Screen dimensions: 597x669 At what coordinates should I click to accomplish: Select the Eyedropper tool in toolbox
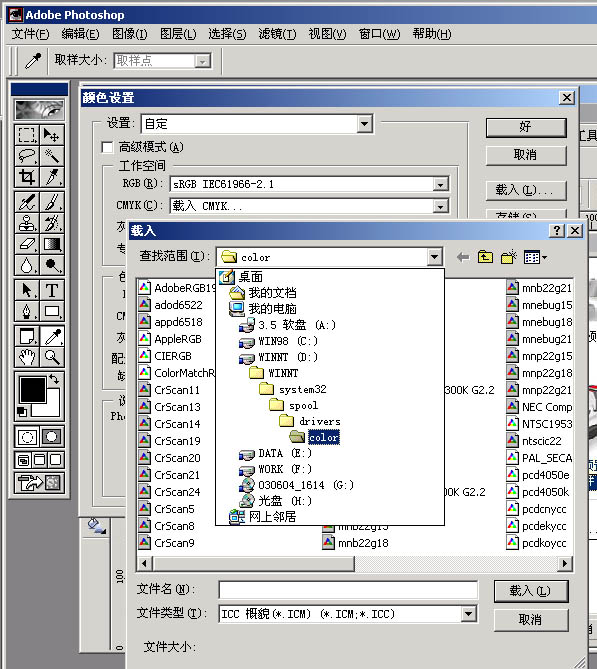52,336
